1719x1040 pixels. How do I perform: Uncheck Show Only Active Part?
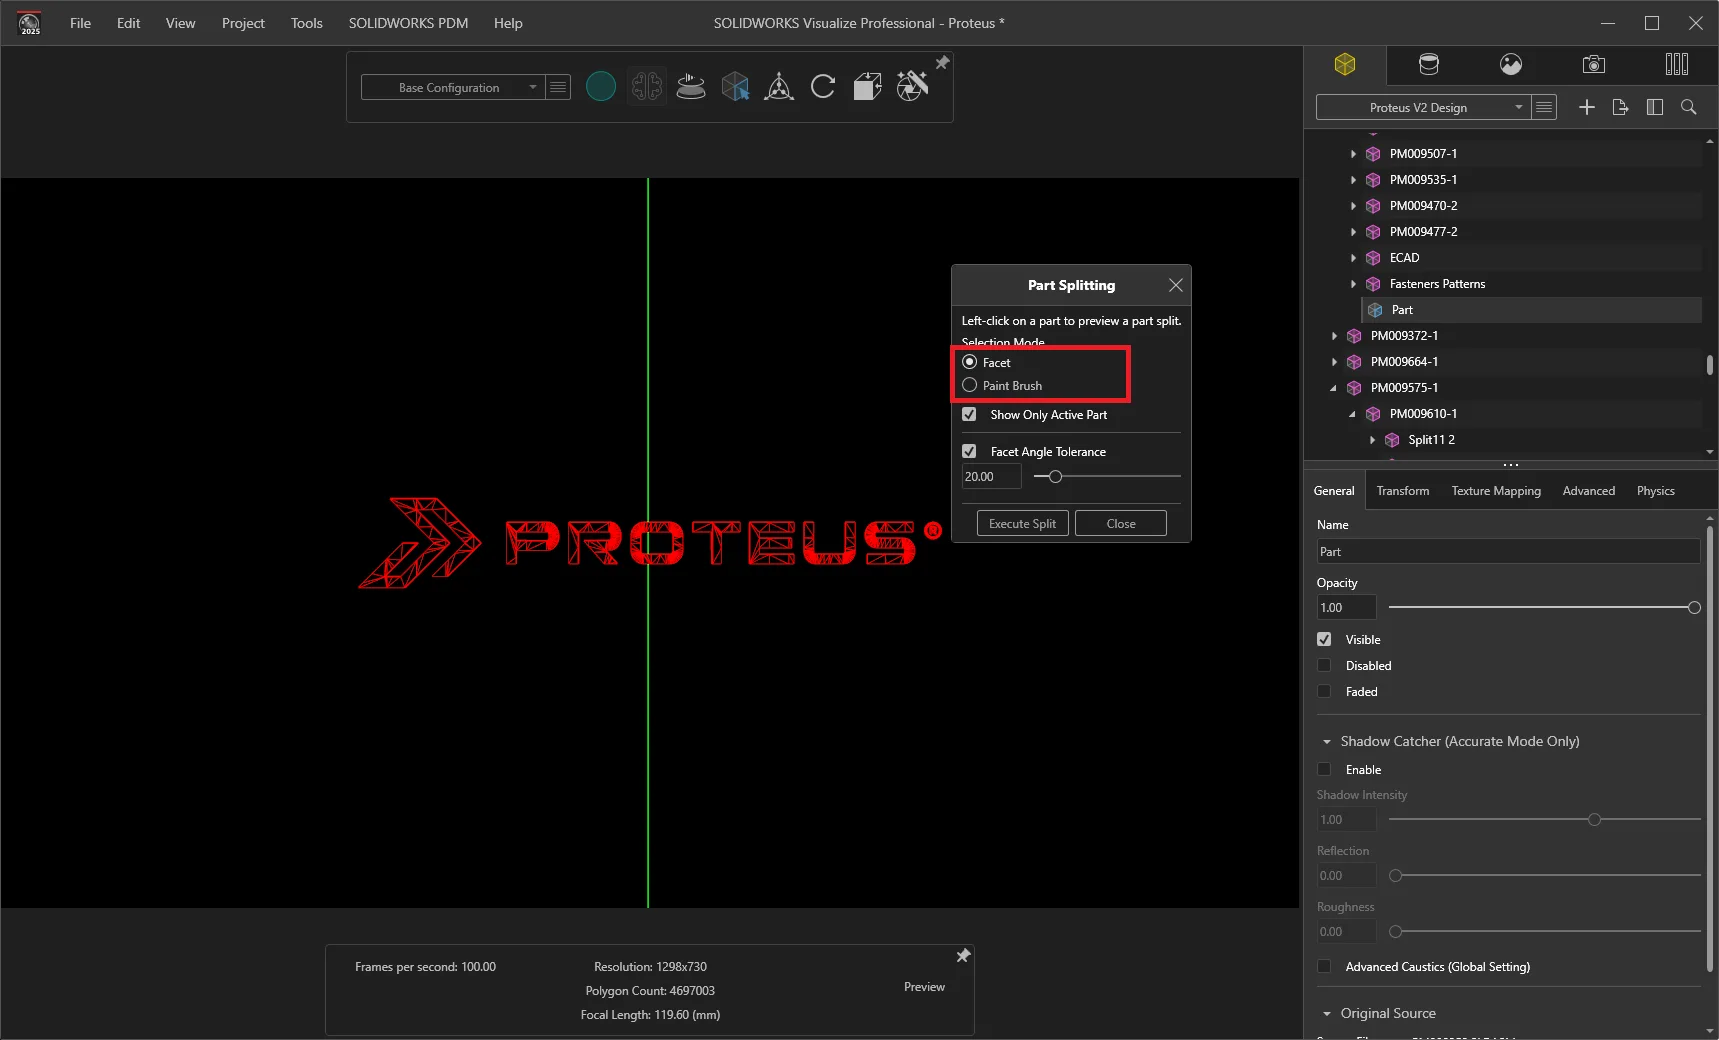coord(969,414)
